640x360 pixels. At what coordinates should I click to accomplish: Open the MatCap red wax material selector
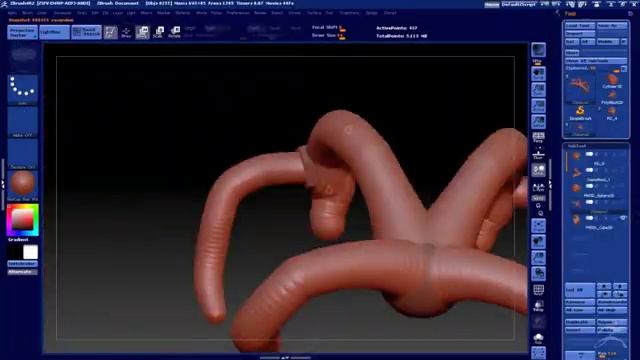pyautogui.click(x=23, y=185)
